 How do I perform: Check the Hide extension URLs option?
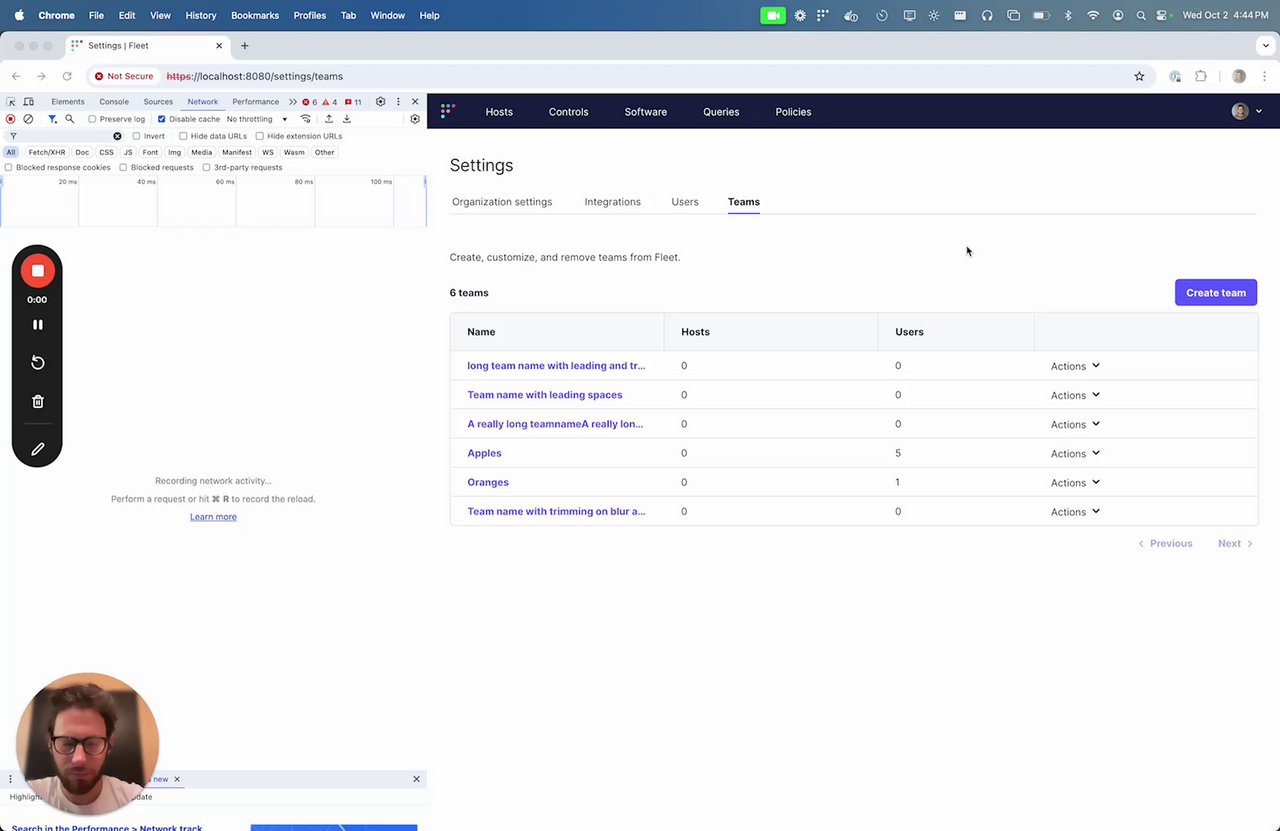click(x=259, y=136)
